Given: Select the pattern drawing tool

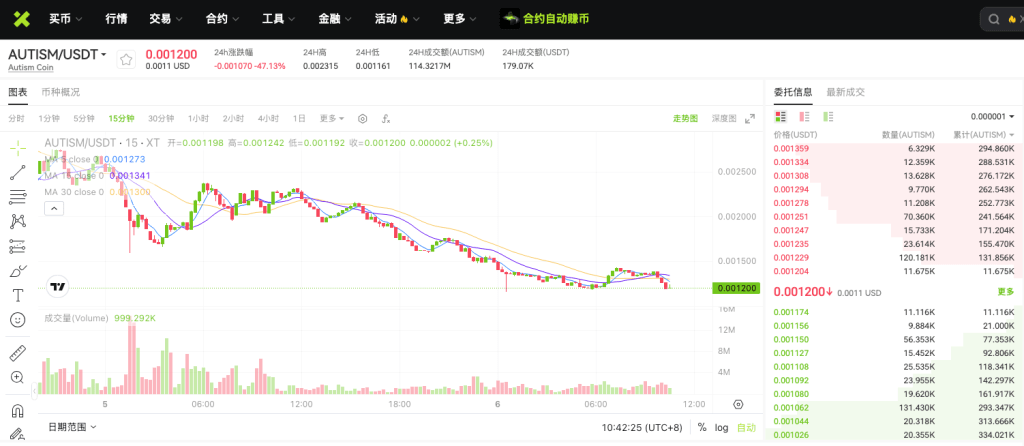Looking at the screenshot, I should (x=18, y=221).
